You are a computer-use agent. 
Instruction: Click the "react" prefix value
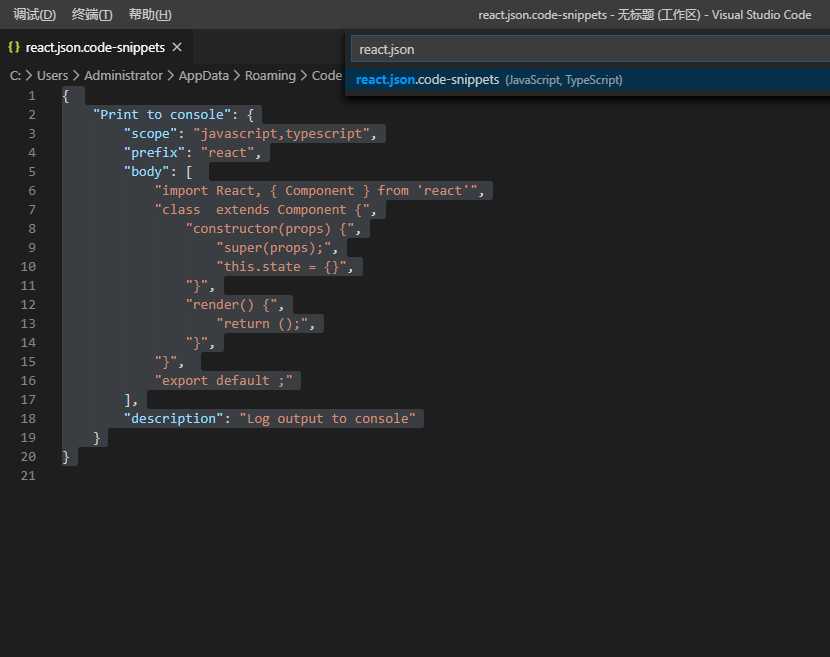228,152
